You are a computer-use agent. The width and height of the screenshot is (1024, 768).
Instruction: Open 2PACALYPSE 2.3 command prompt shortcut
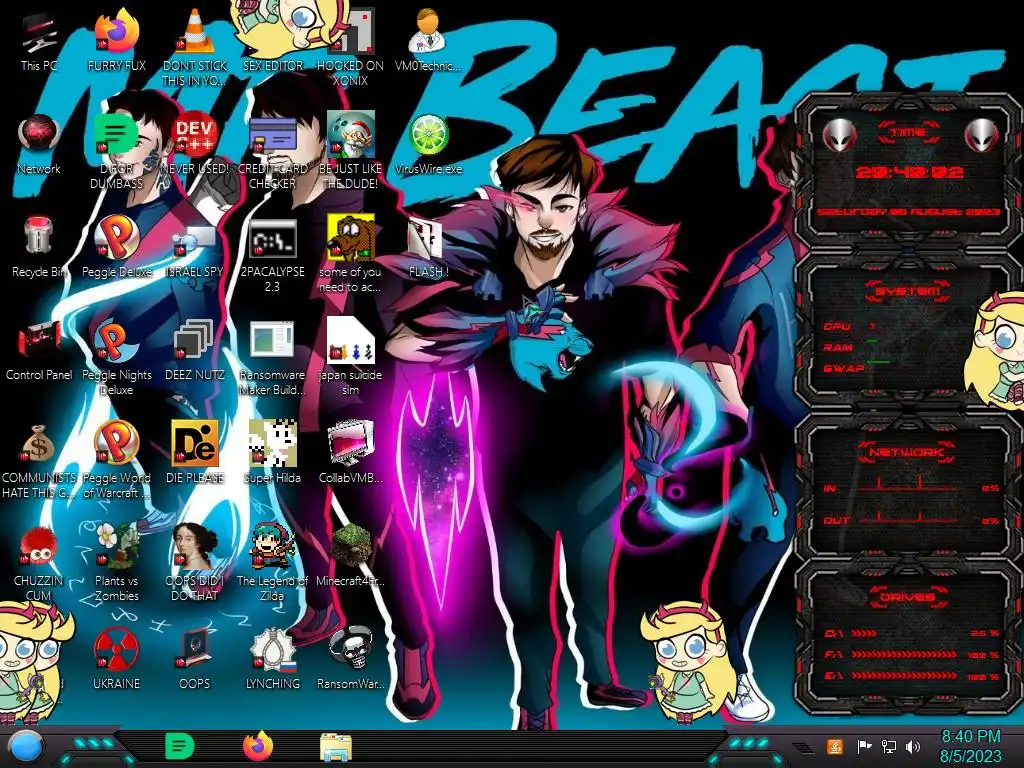(272, 253)
